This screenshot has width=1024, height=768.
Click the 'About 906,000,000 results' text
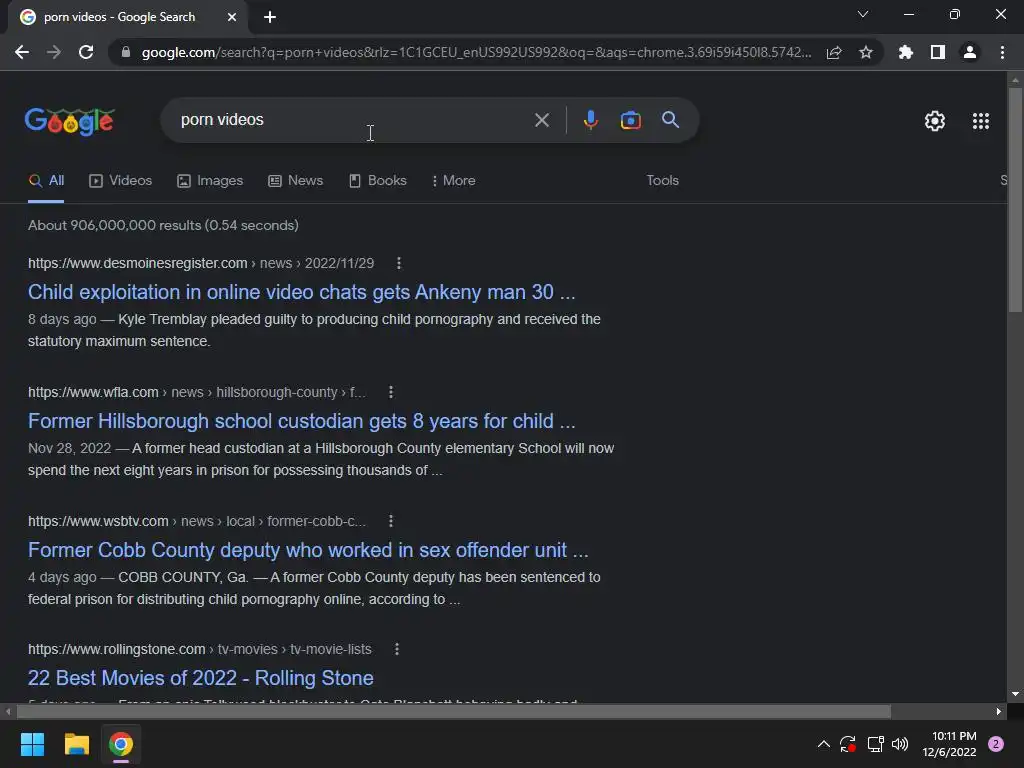click(163, 225)
